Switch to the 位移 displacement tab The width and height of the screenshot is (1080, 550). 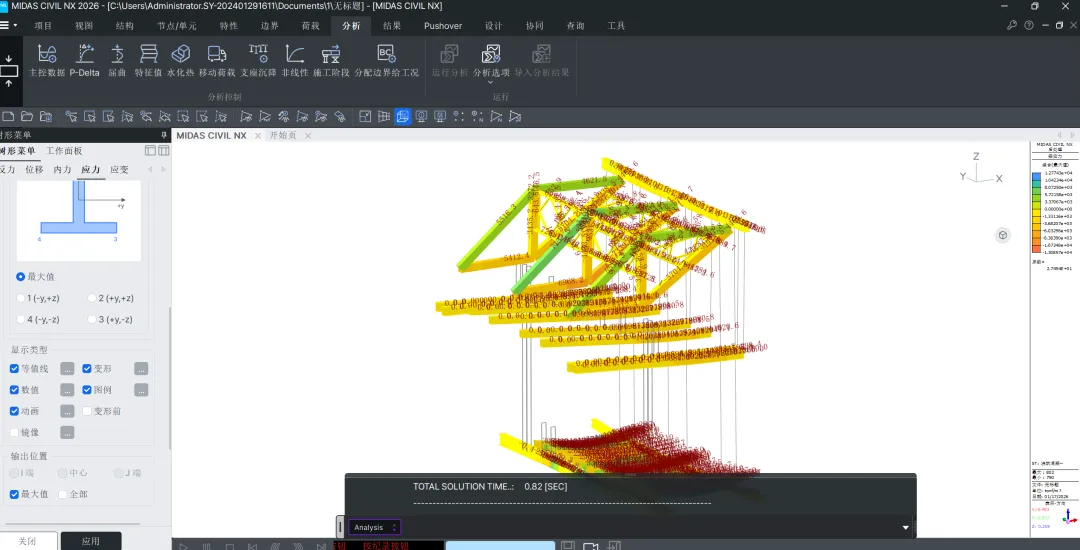(x=34, y=169)
